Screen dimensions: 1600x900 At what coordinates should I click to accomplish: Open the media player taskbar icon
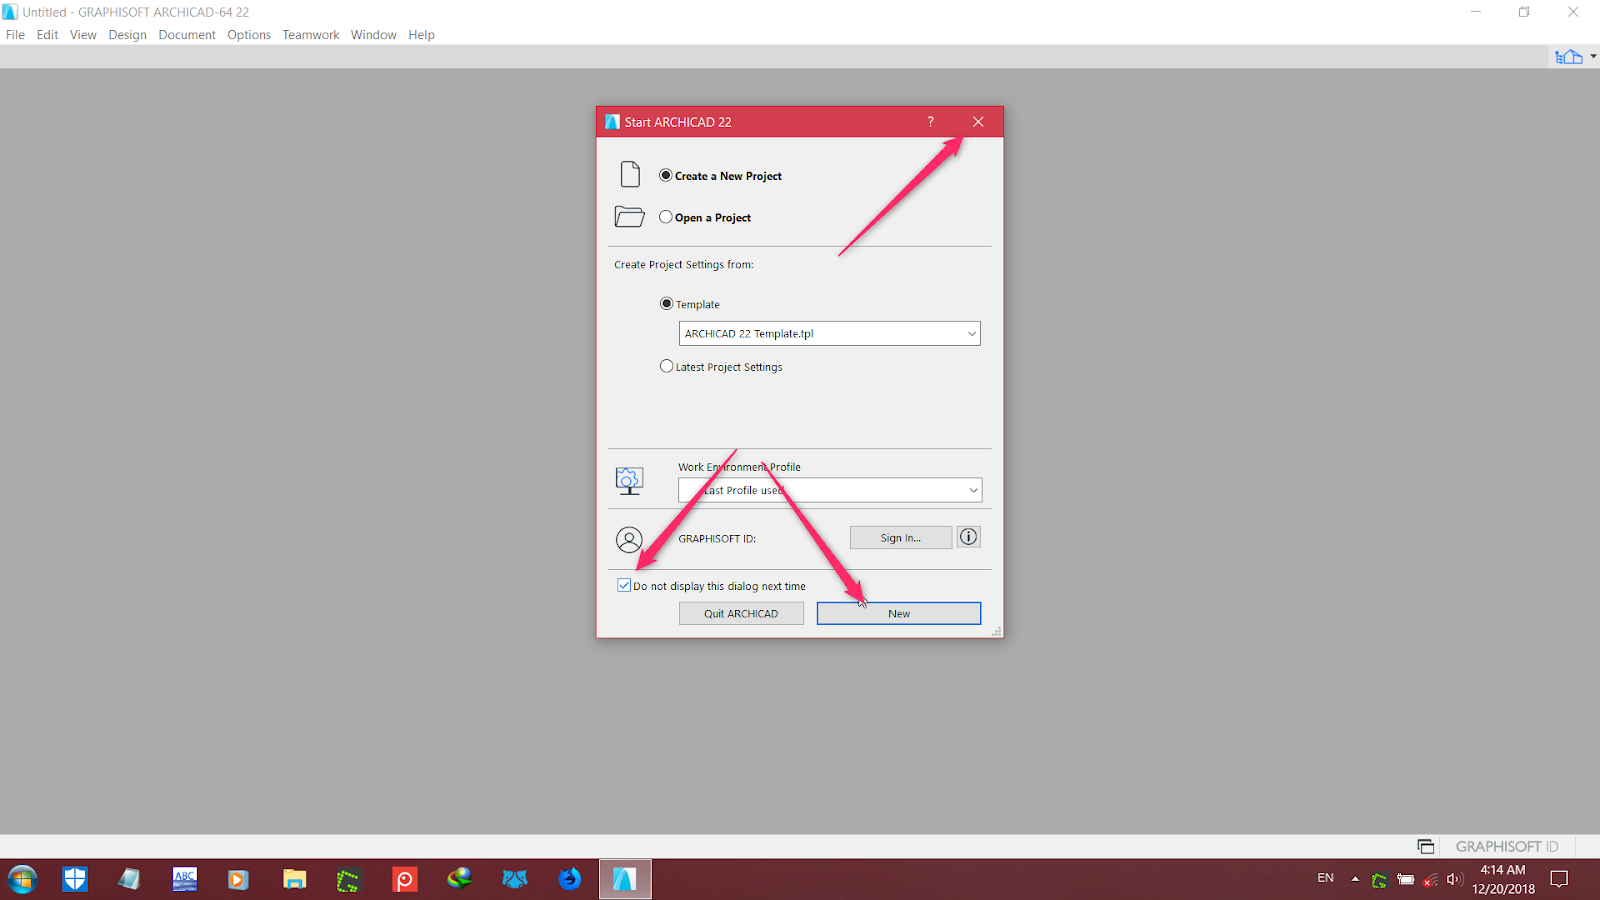tap(238, 880)
